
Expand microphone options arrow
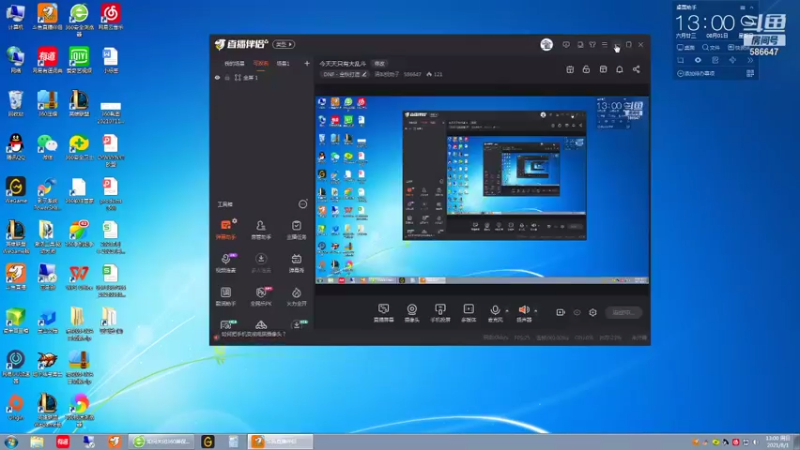(507, 310)
